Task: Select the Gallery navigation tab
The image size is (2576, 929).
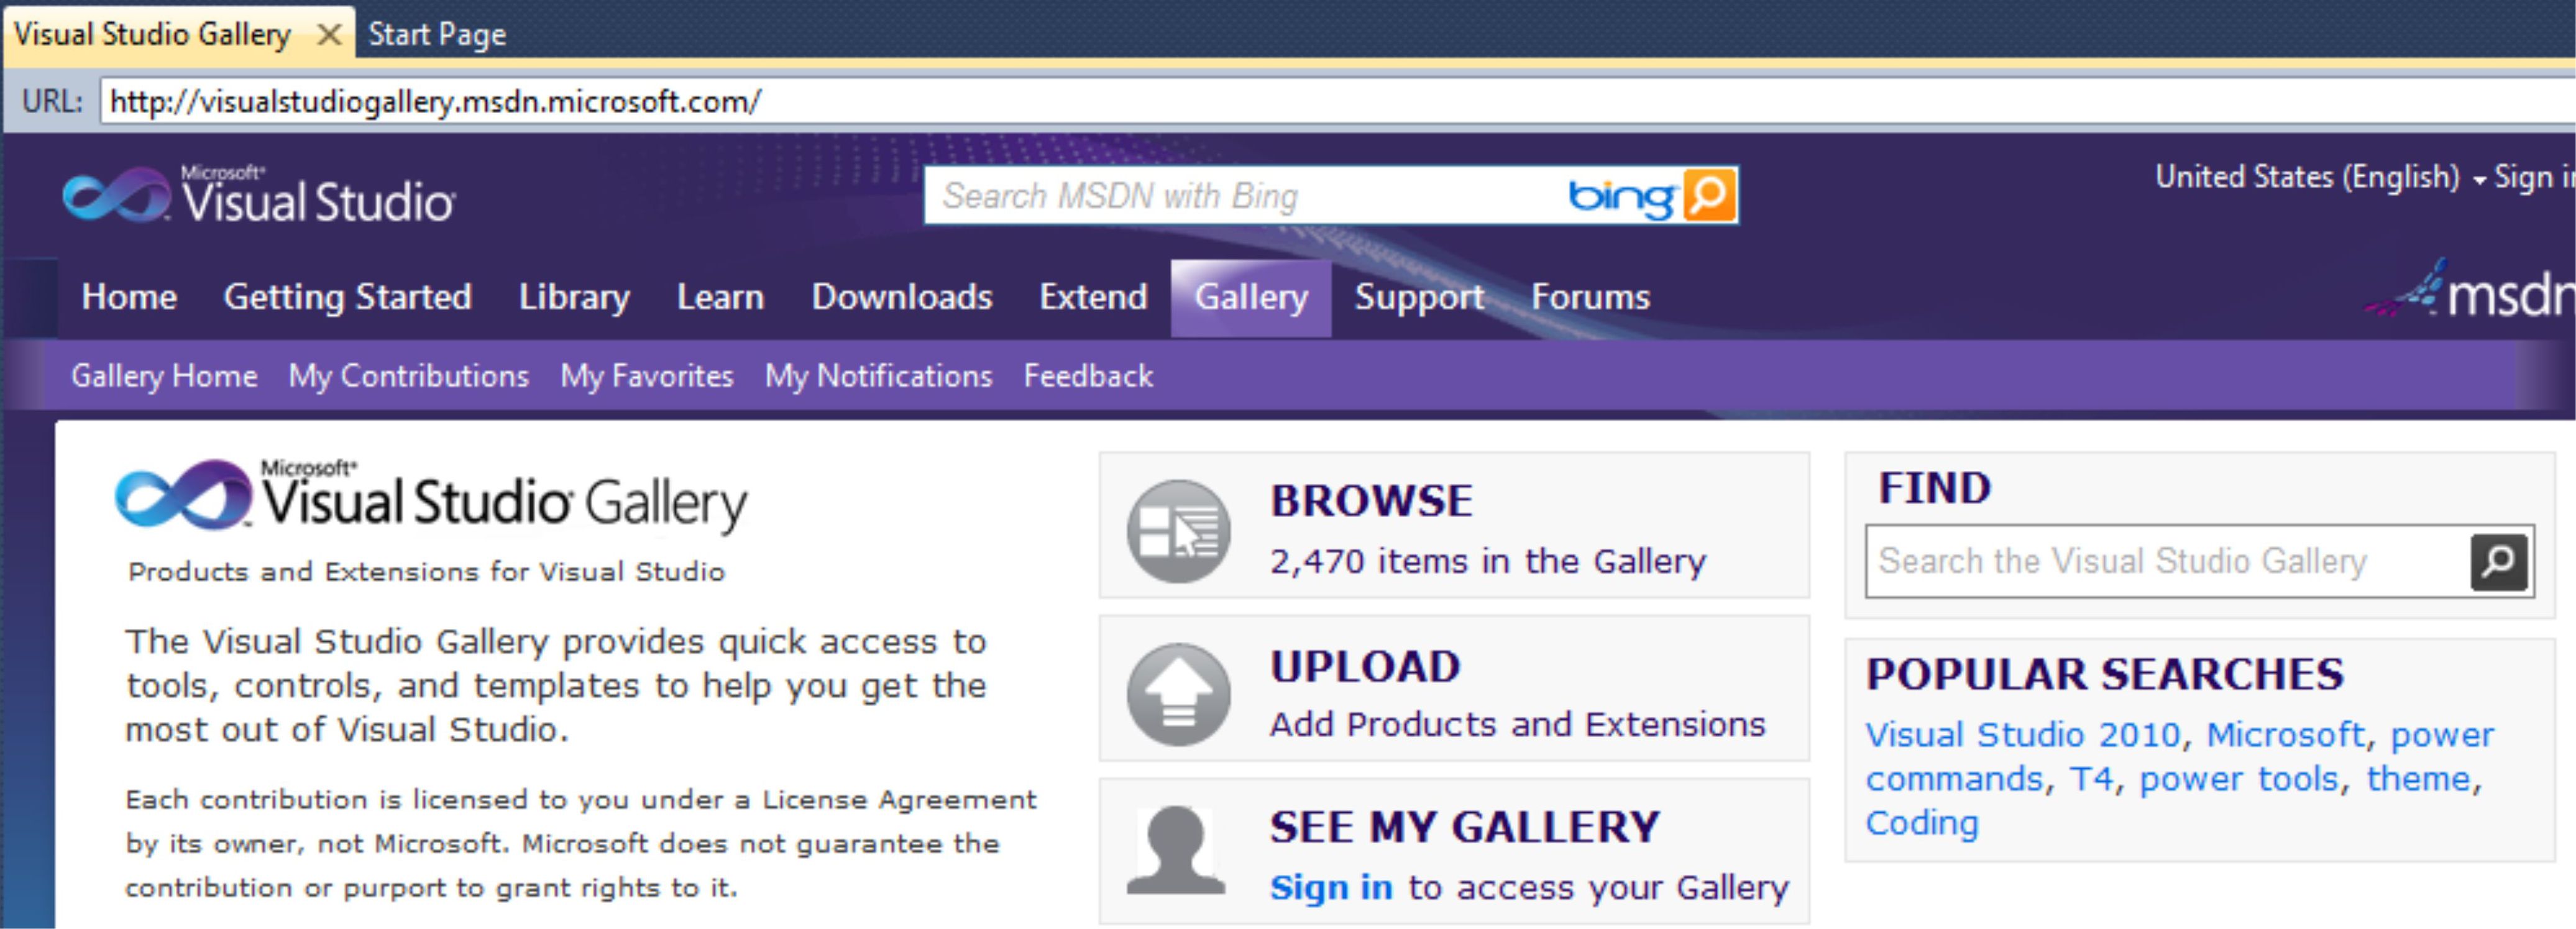Action: (1250, 297)
